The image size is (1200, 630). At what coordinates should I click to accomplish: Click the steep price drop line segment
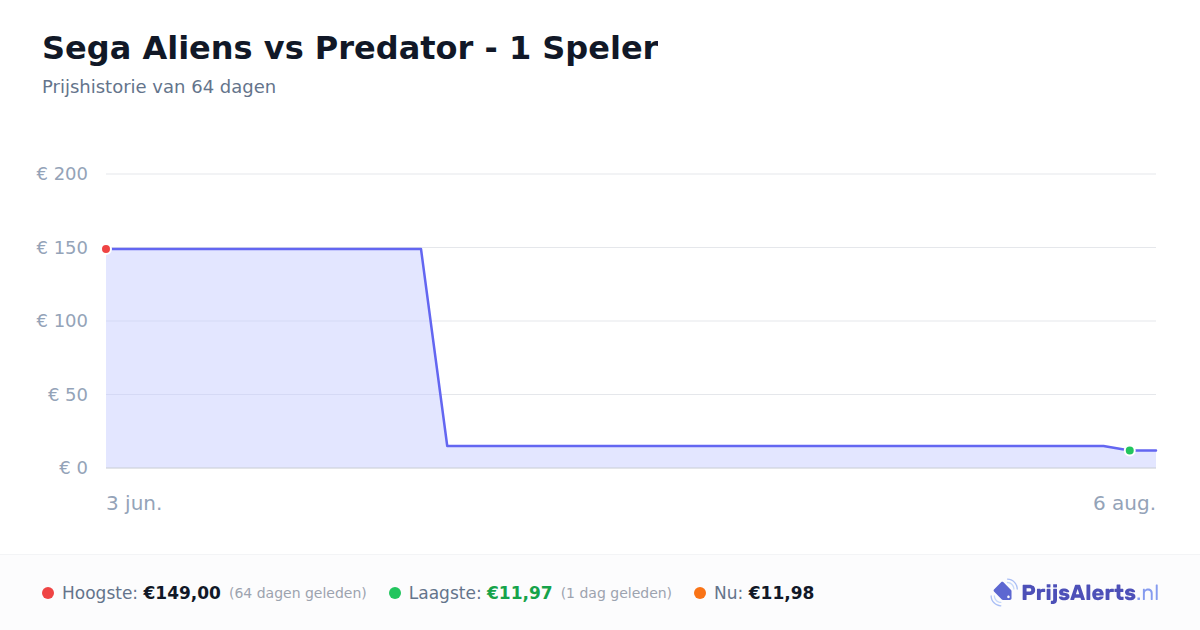coord(434,347)
